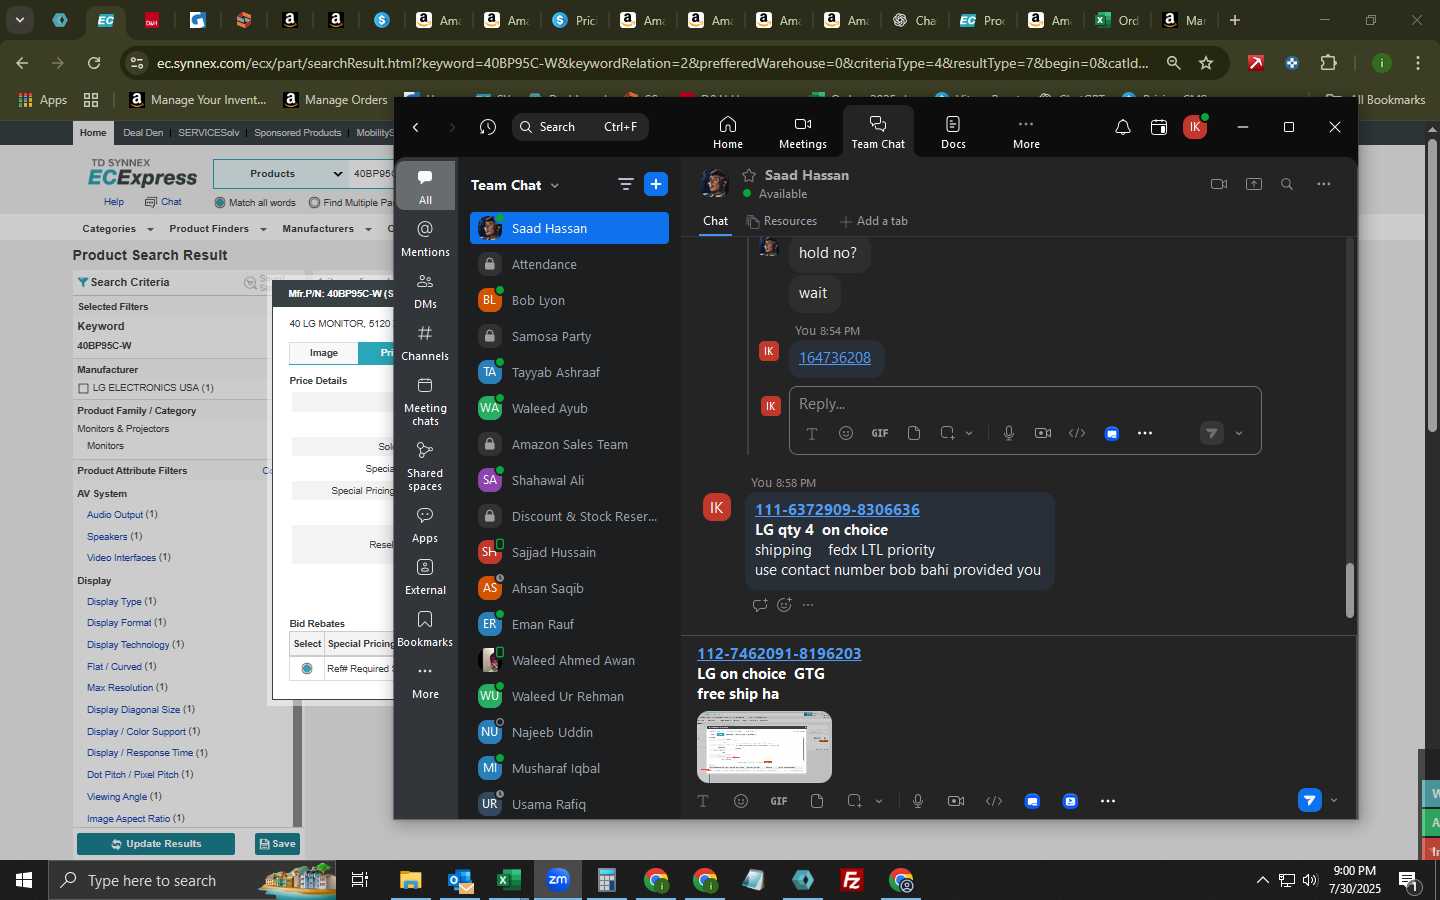Expand the Categories menu in ECExpress

[x=116, y=229]
